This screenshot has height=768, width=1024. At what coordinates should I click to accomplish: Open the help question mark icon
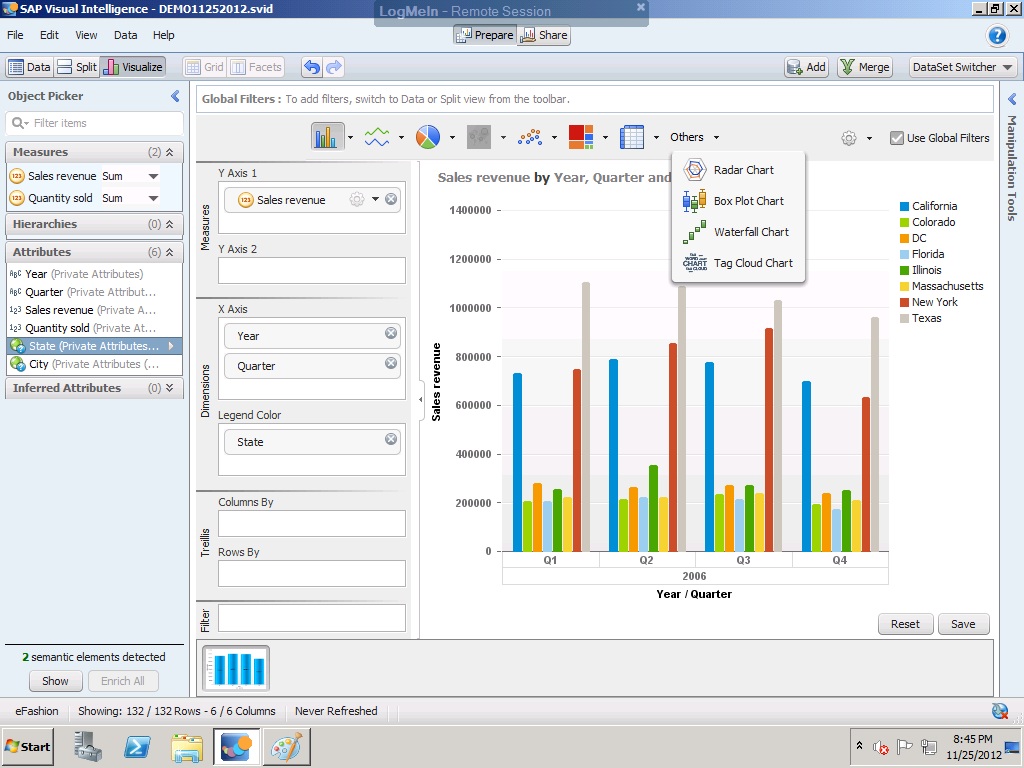click(997, 35)
